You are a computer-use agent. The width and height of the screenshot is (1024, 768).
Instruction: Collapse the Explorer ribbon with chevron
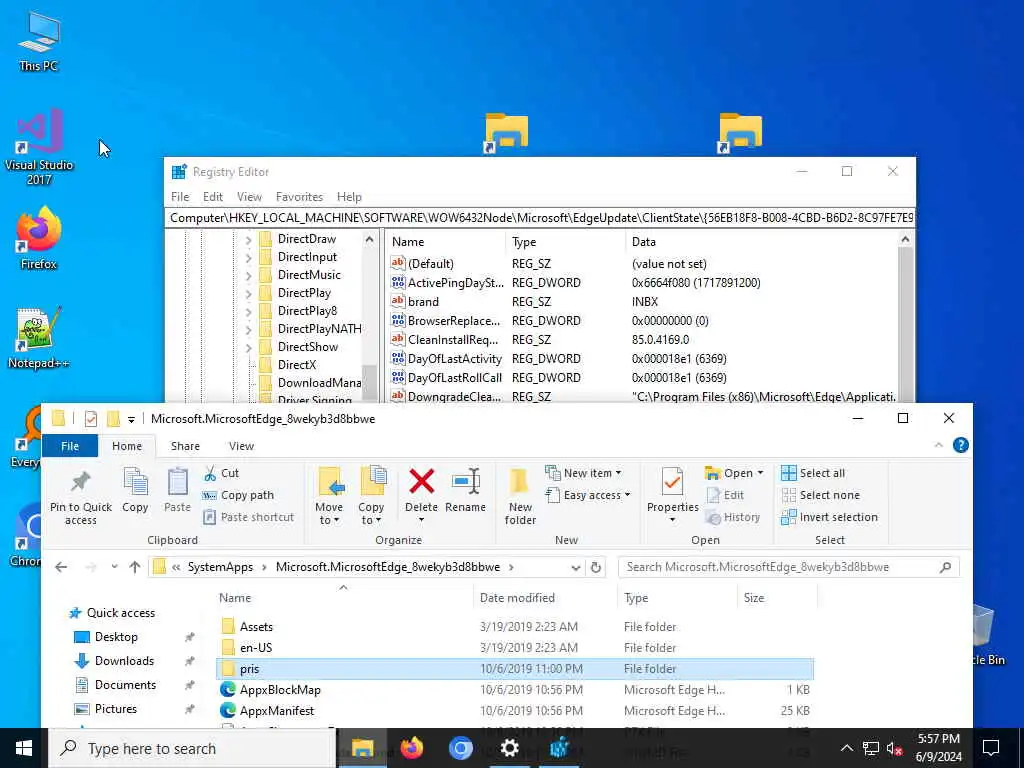[x=938, y=445]
